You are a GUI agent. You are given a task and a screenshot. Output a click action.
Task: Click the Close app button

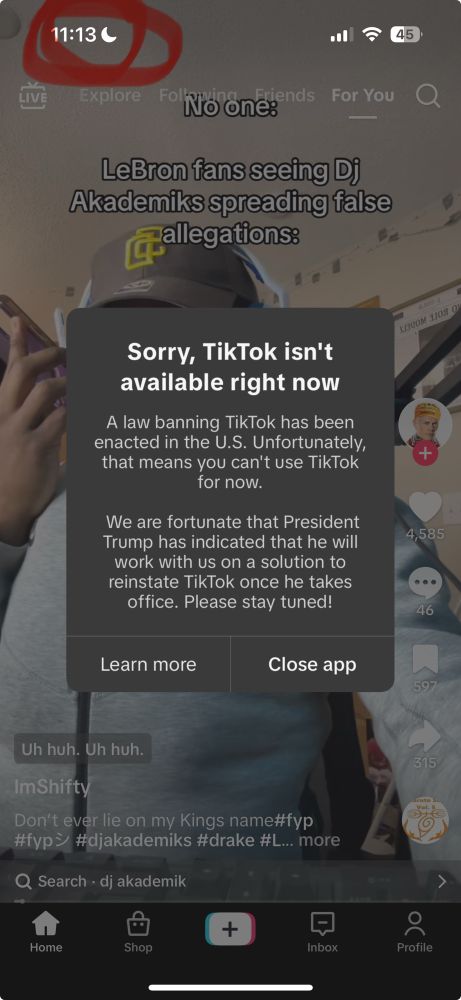pos(312,664)
